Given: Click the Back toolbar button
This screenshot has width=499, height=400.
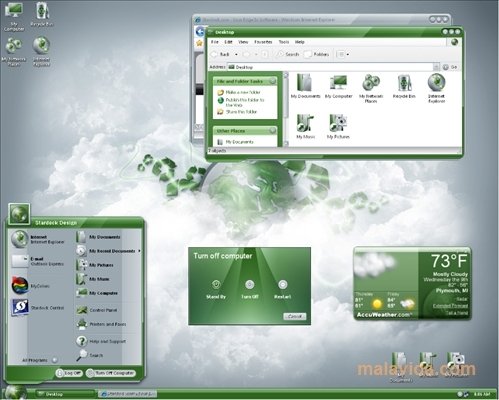Looking at the screenshot, I should click(x=220, y=54).
